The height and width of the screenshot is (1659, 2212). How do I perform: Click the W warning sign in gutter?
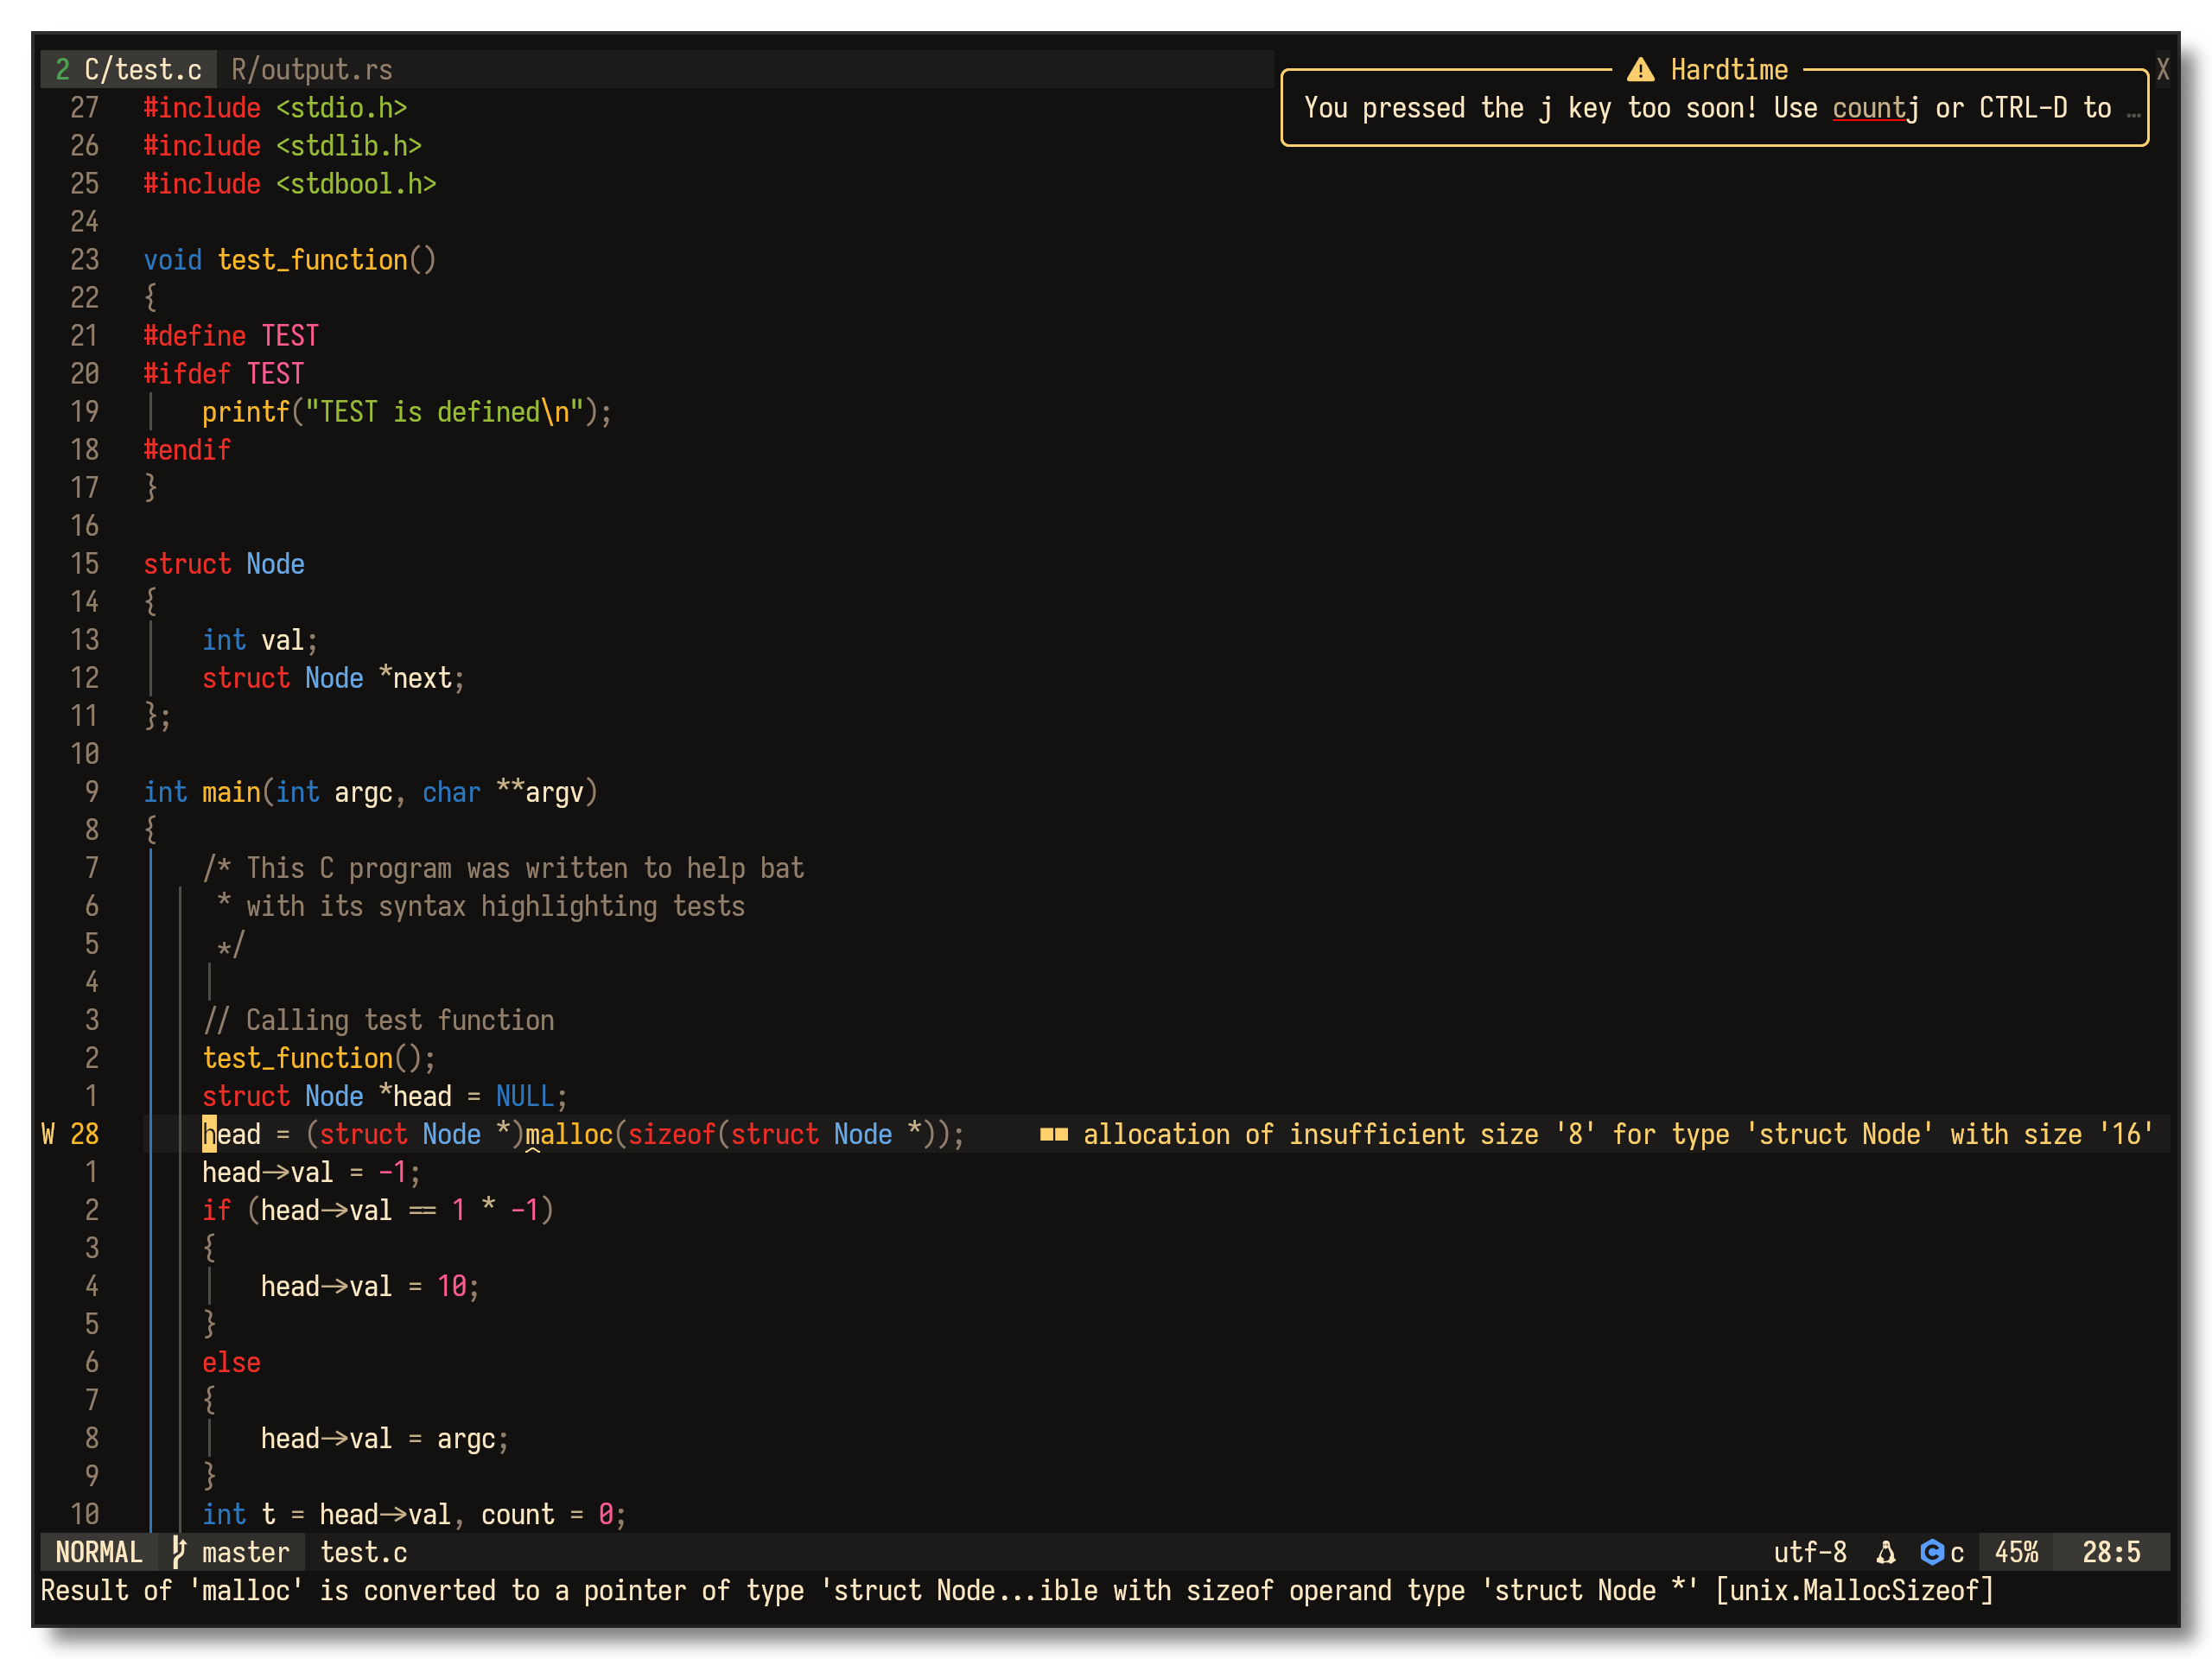[48, 1134]
